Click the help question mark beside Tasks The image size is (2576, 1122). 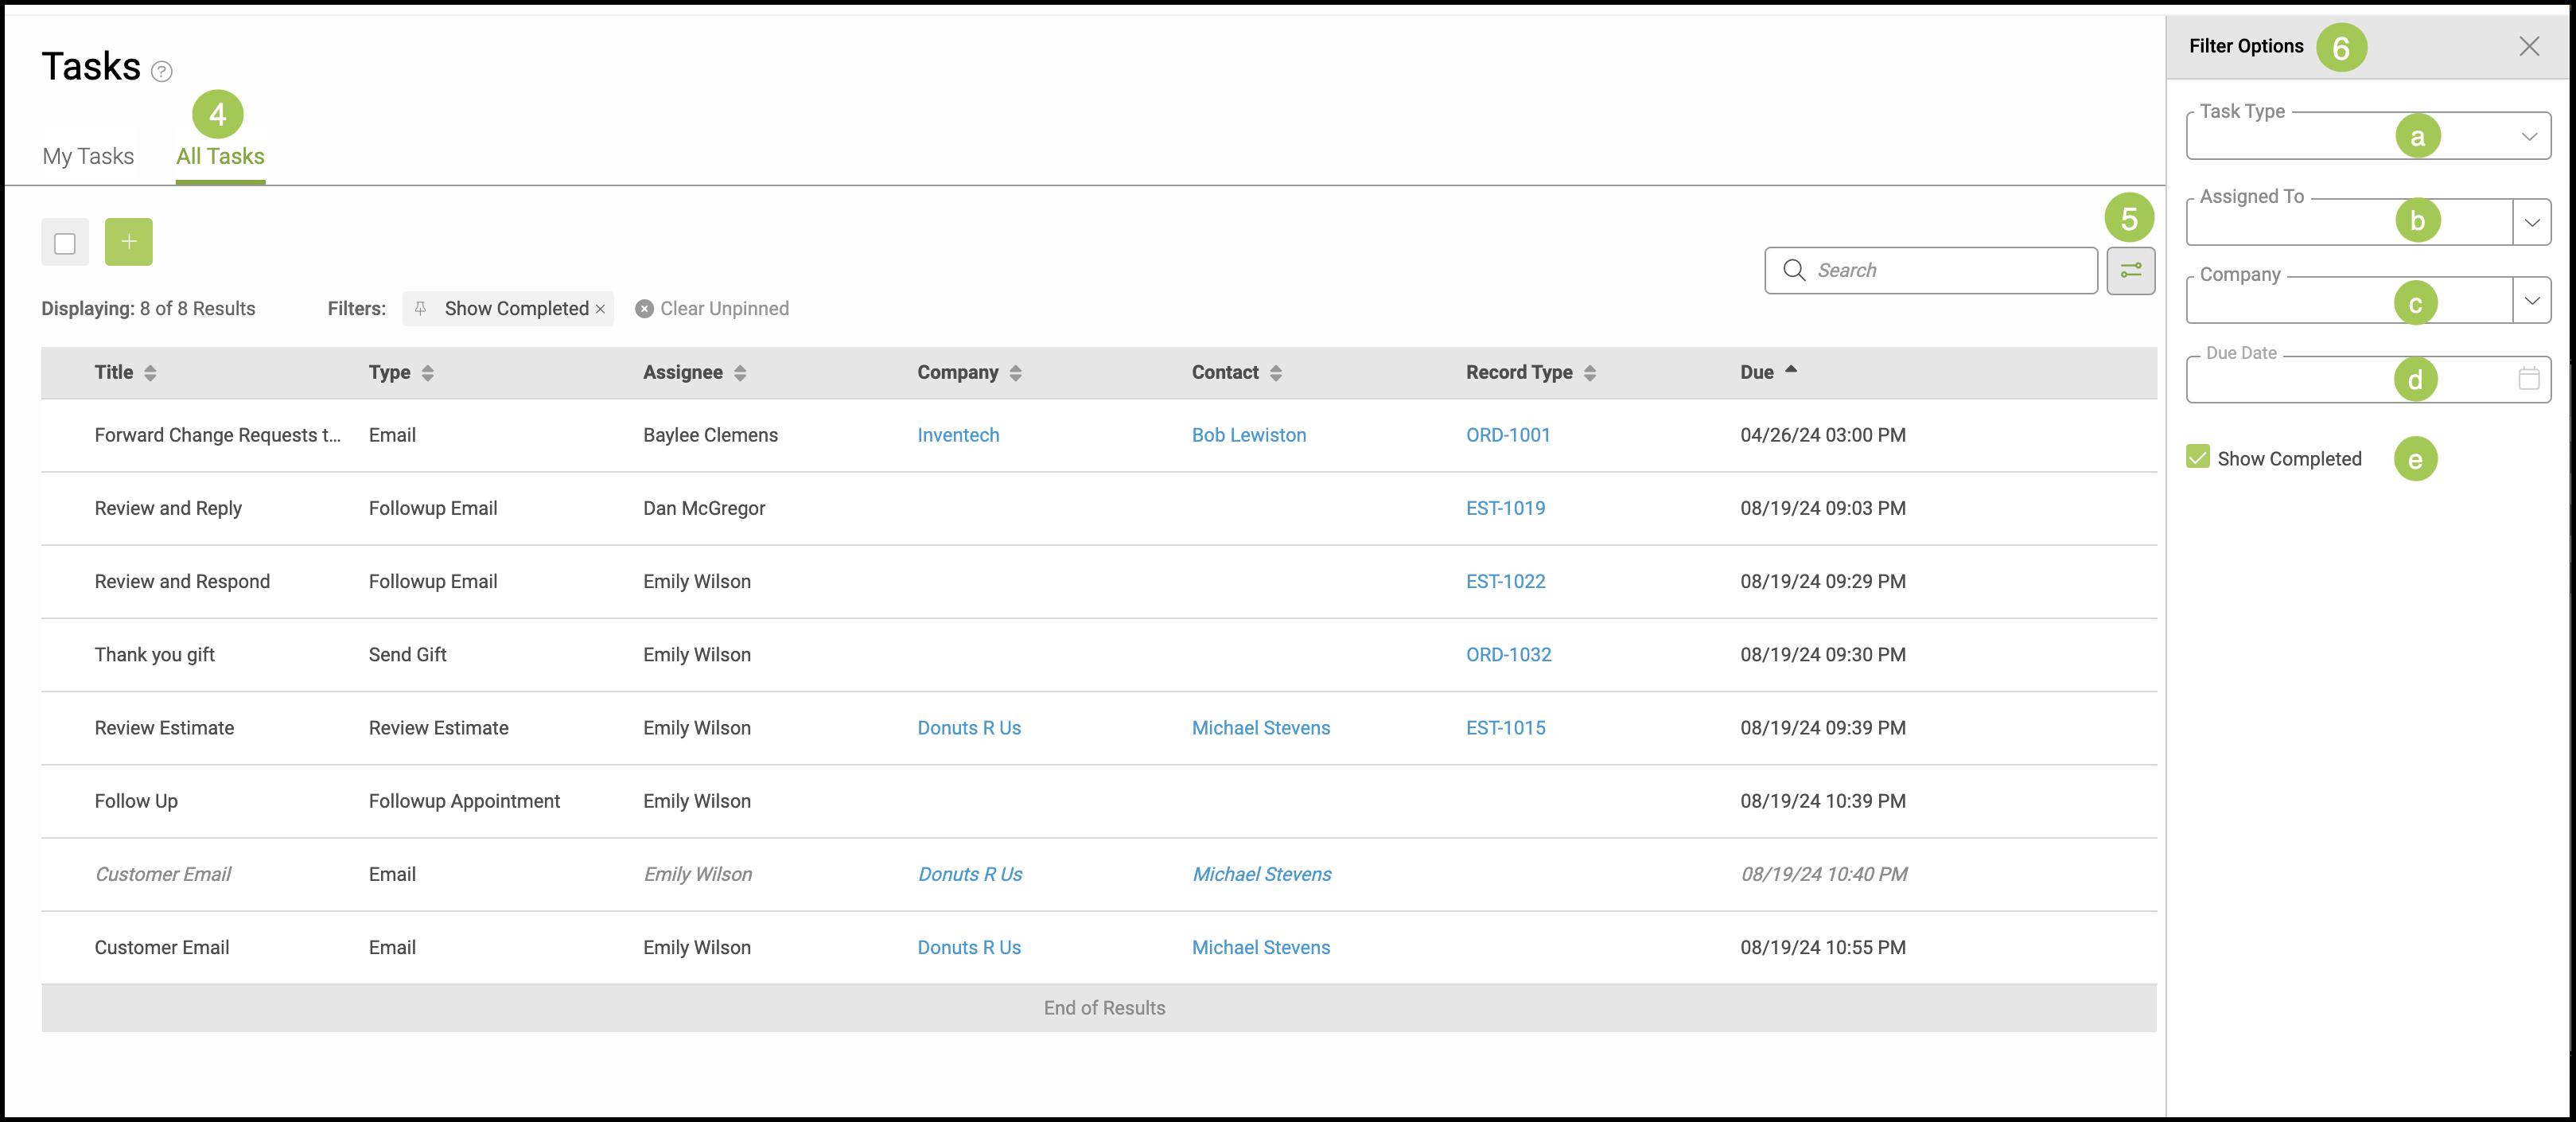pos(161,71)
